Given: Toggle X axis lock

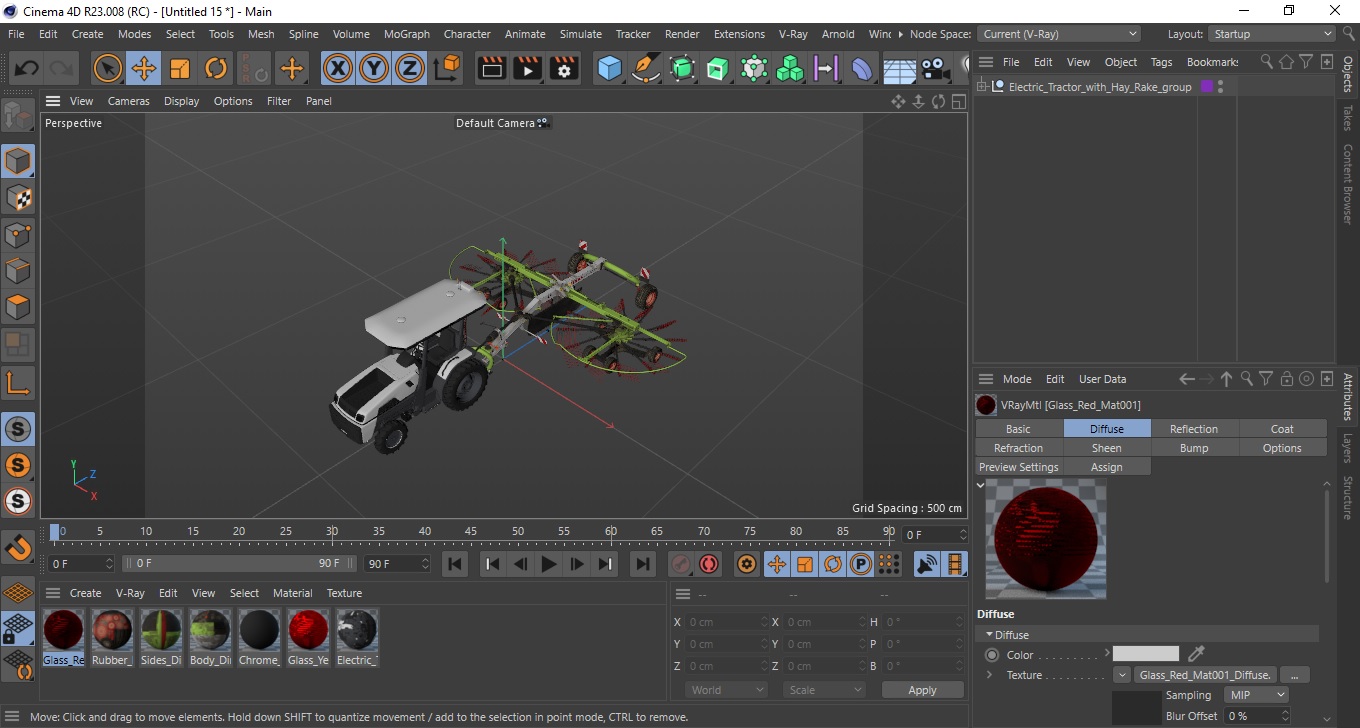Looking at the screenshot, I should point(338,69).
